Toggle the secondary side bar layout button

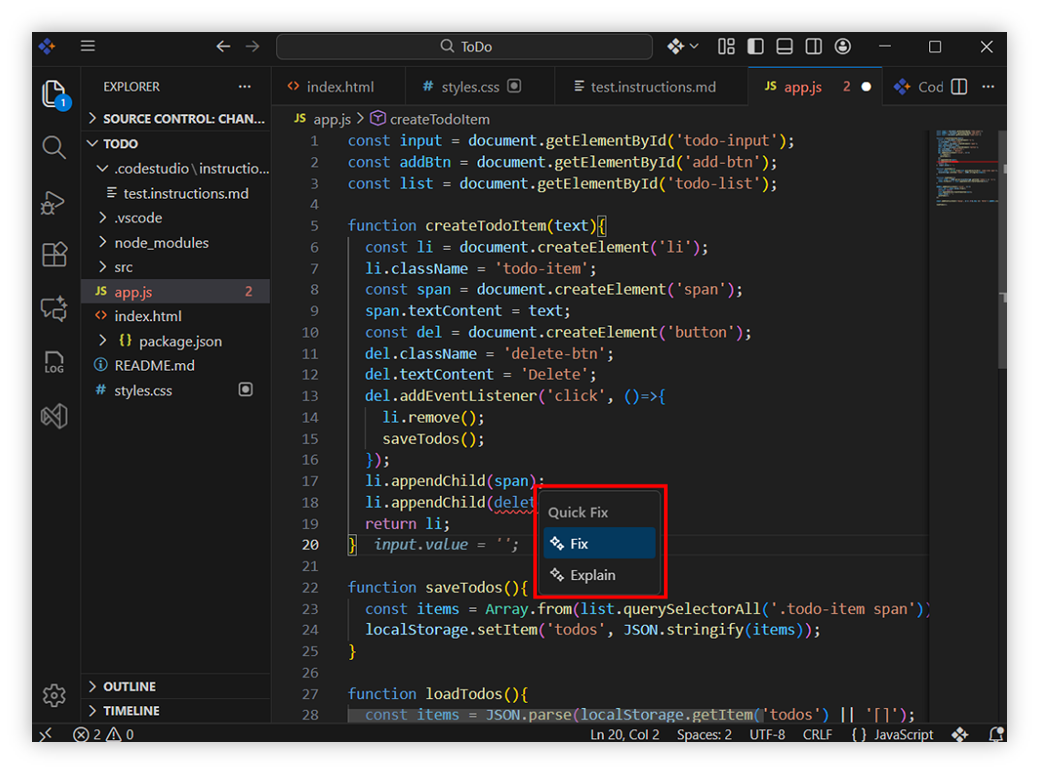814,47
